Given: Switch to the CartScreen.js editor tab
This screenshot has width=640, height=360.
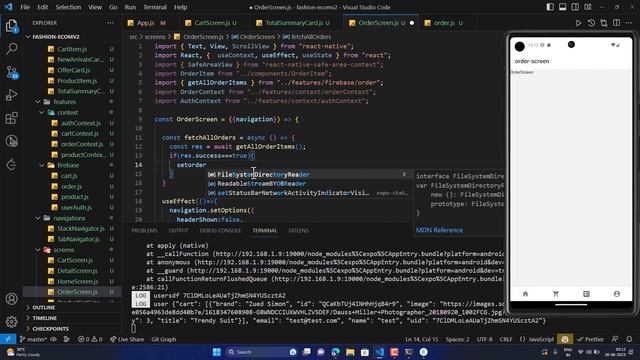Looking at the screenshot, I should click(x=212, y=23).
